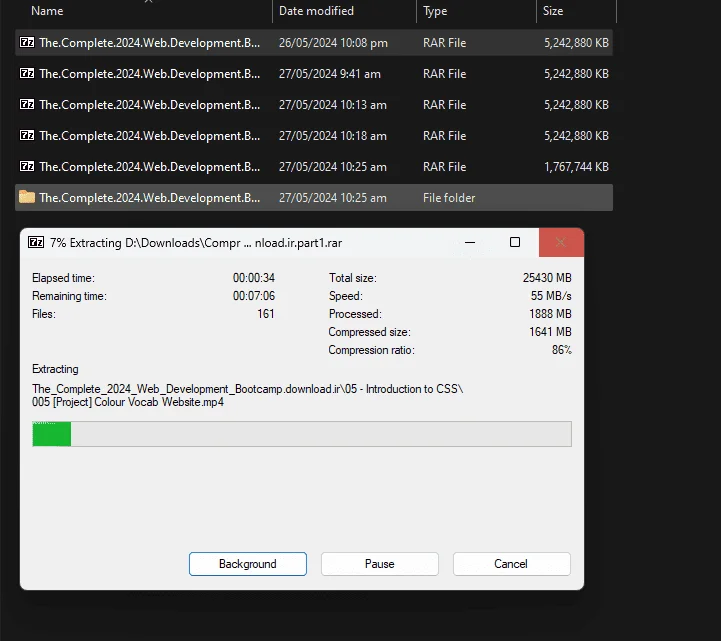
Task: Click the 7z icon of the 10:13 am file
Action: tap(27, 104)
